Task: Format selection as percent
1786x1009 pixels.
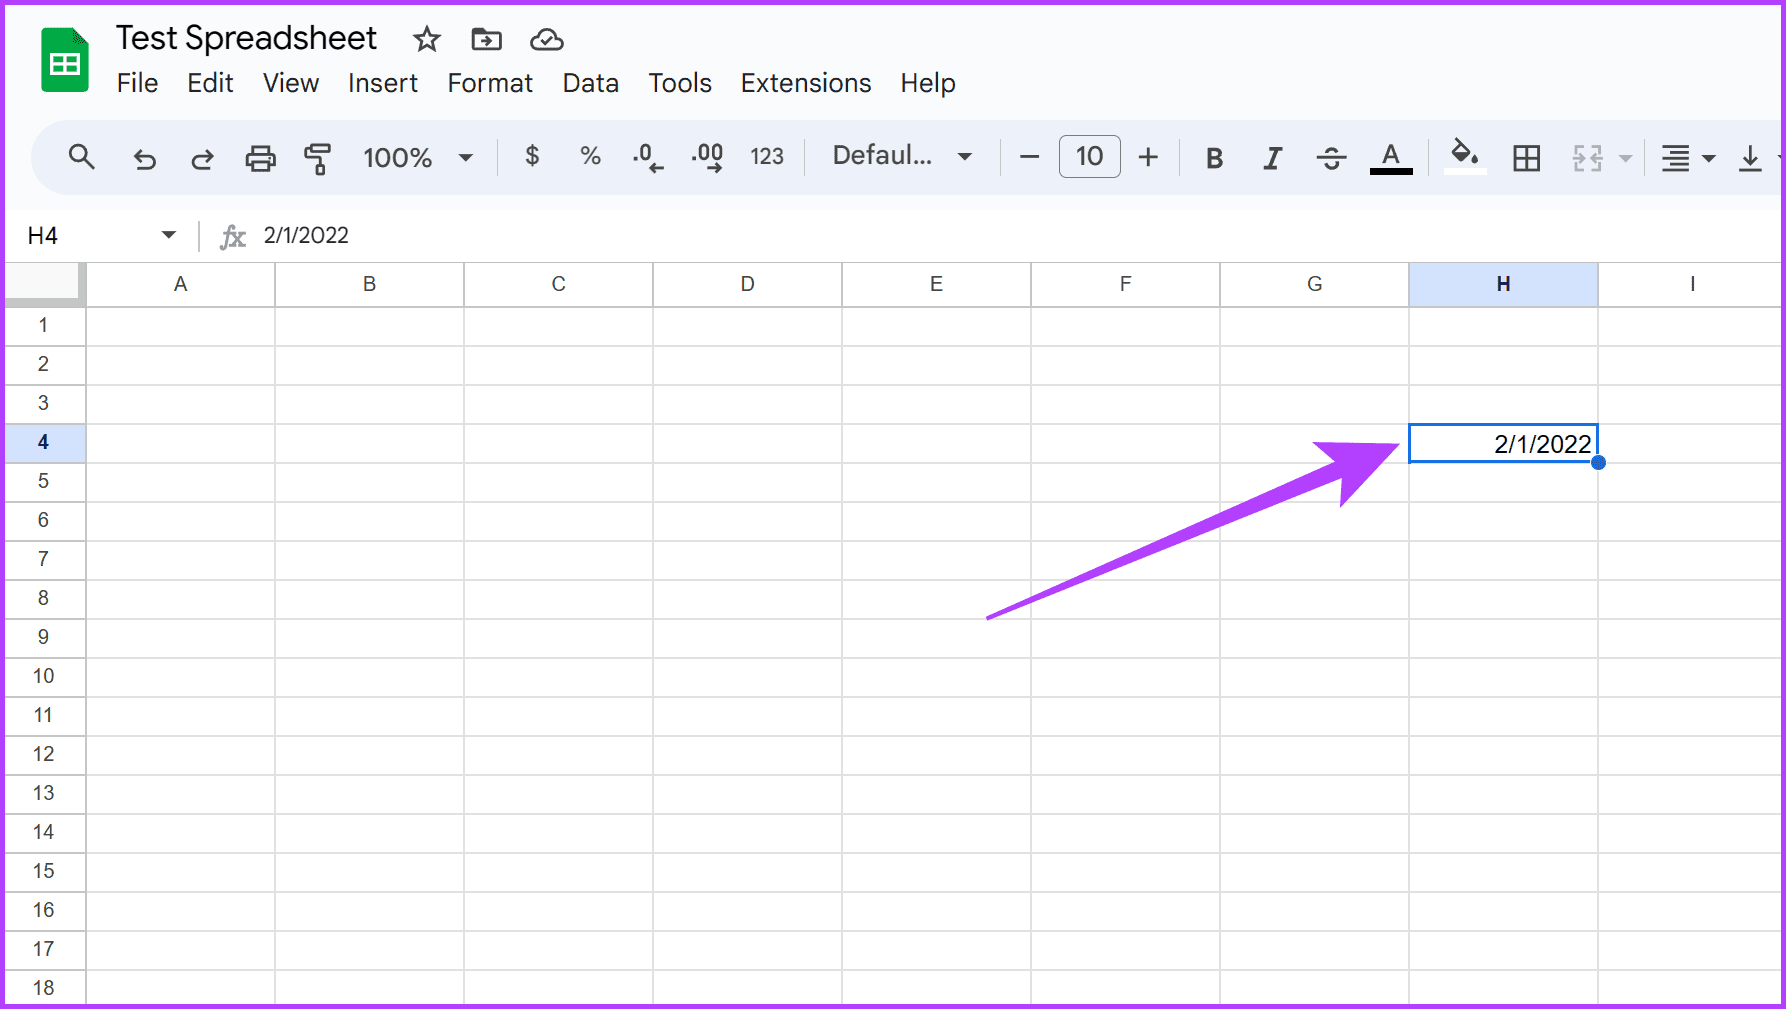Action: (590, 156)
